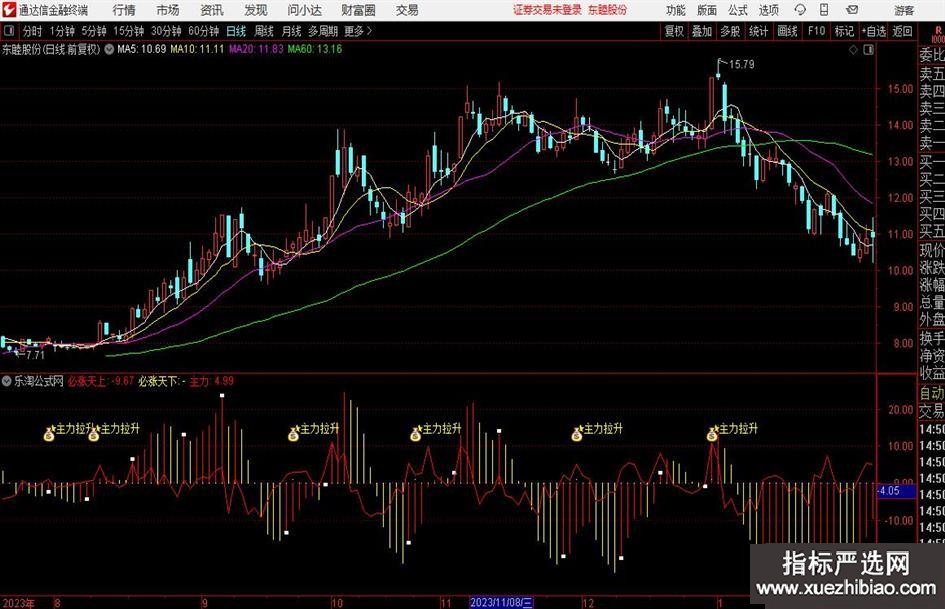Open the 行情 menu
Viewport: 945px width, 609px height.
124,10
